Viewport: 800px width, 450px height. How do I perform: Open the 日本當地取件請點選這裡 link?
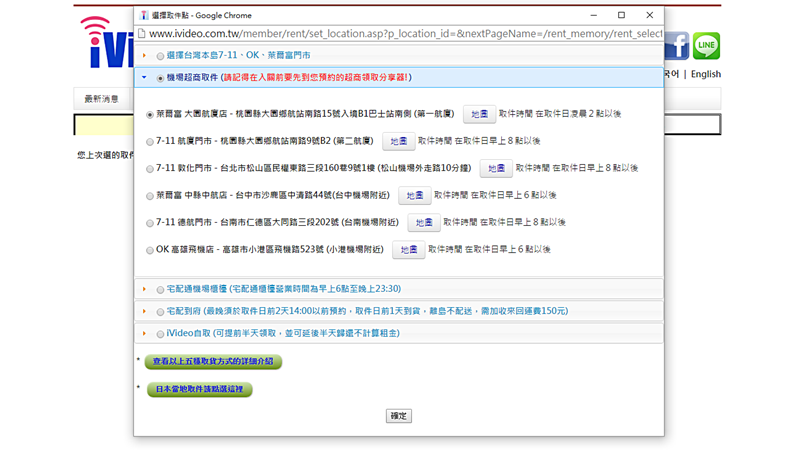(x=199, y=389)
